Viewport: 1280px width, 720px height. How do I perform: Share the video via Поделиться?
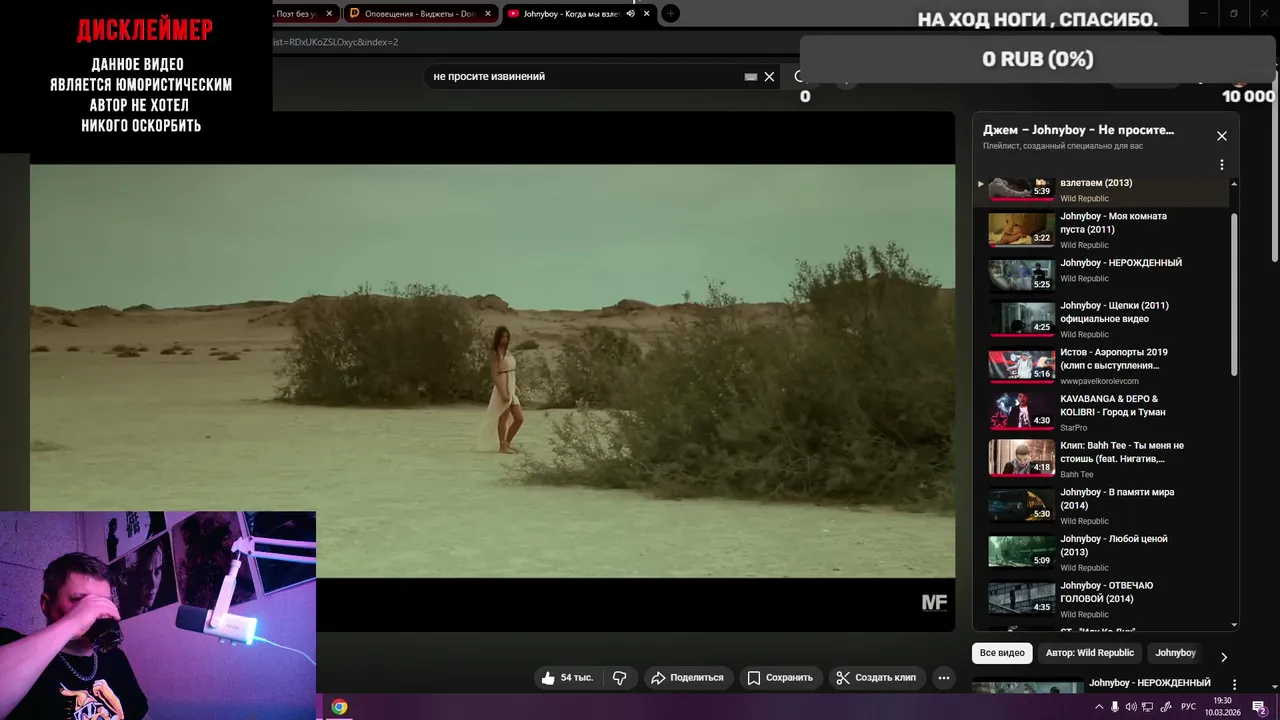687,678
